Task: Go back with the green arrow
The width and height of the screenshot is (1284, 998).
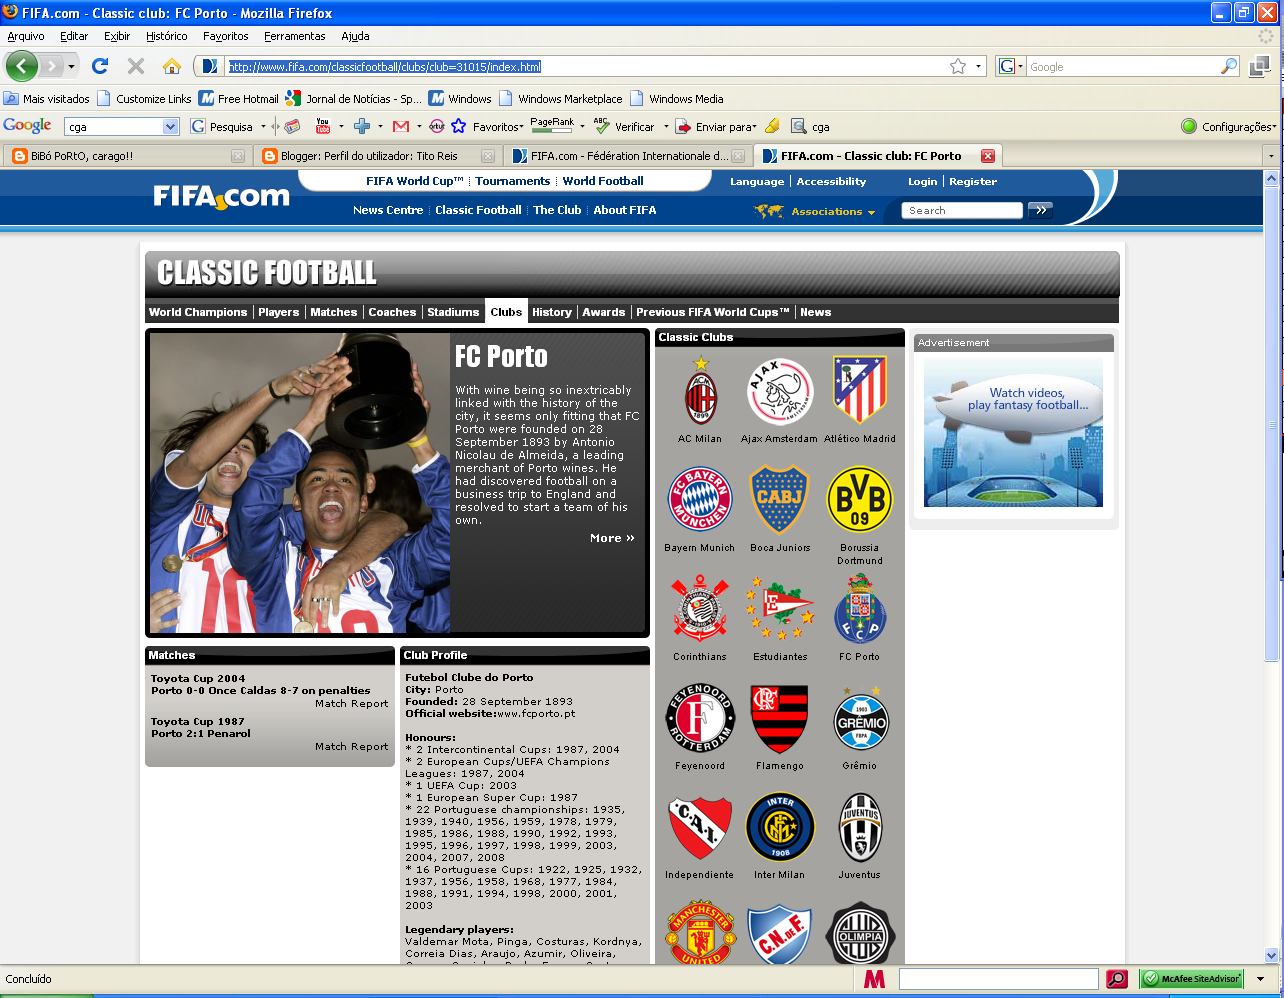Action: [x=22, y=66]
